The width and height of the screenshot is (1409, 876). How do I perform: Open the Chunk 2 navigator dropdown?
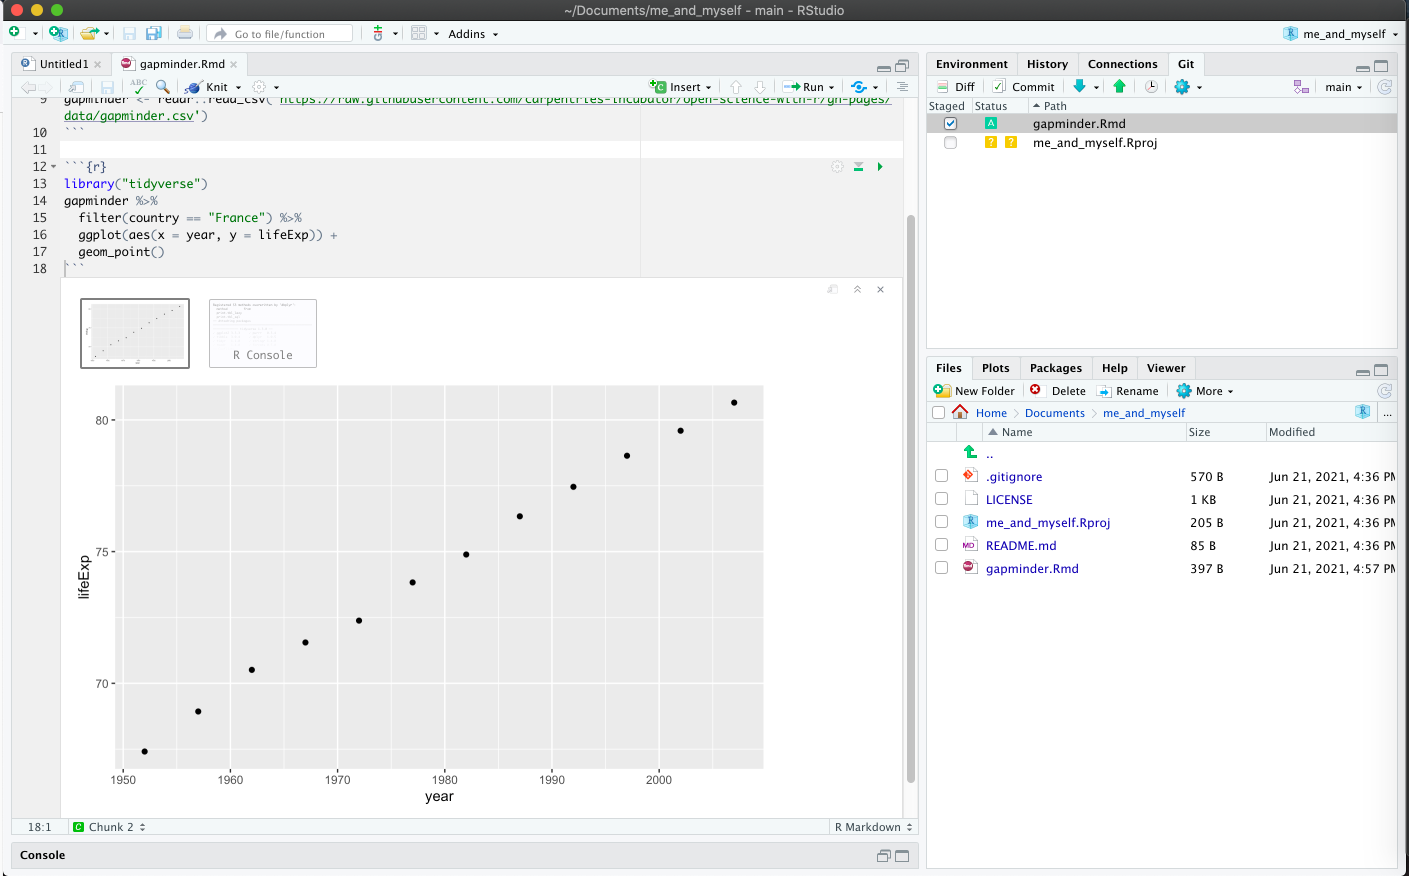click(109, 827)
